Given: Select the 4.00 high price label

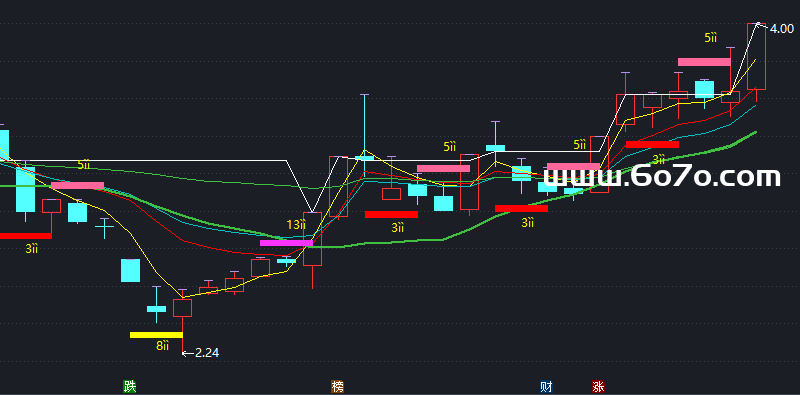Looking at the screenshot, I should [x=781, y=29].
